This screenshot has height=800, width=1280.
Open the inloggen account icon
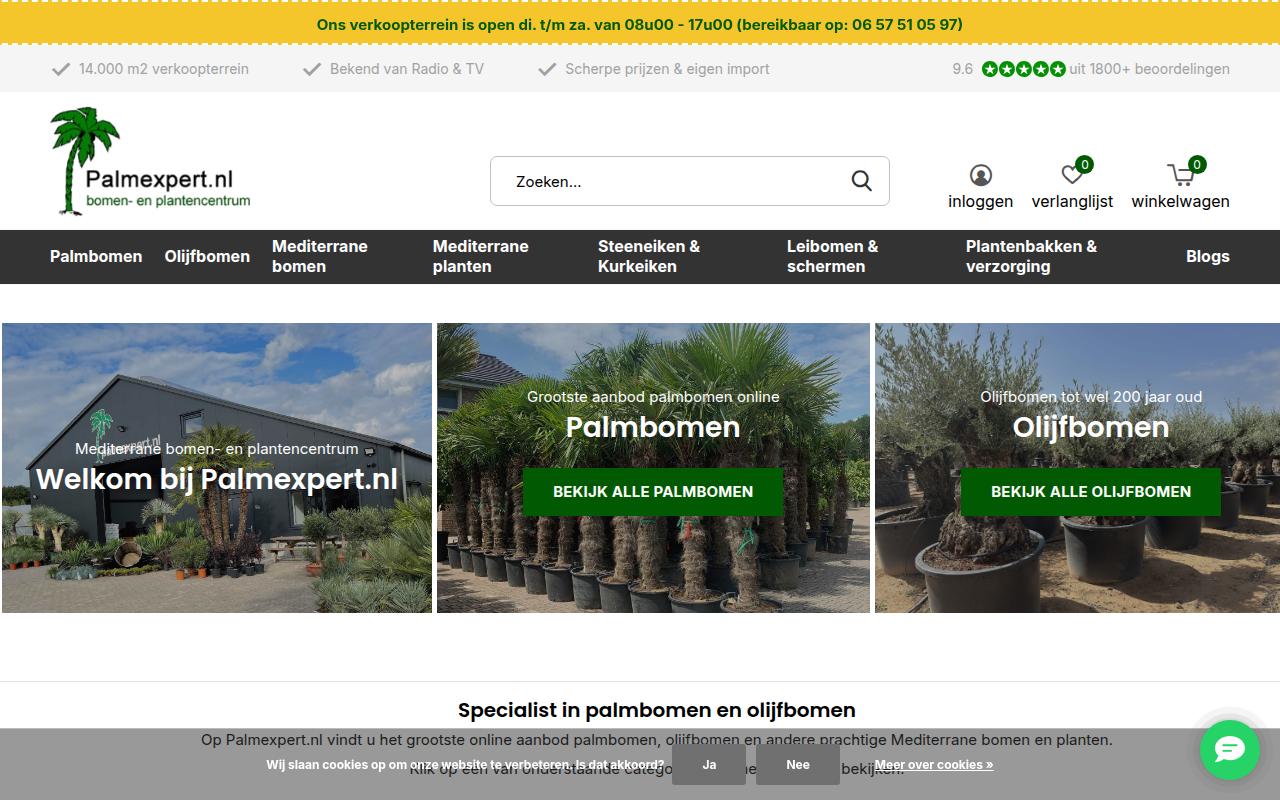(981, 176)
